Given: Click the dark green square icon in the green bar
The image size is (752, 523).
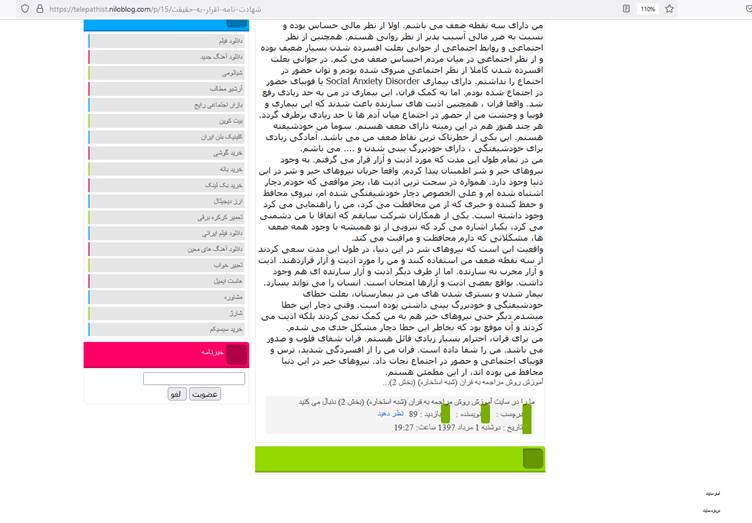Looking at the screenshot, I should 533,458.
